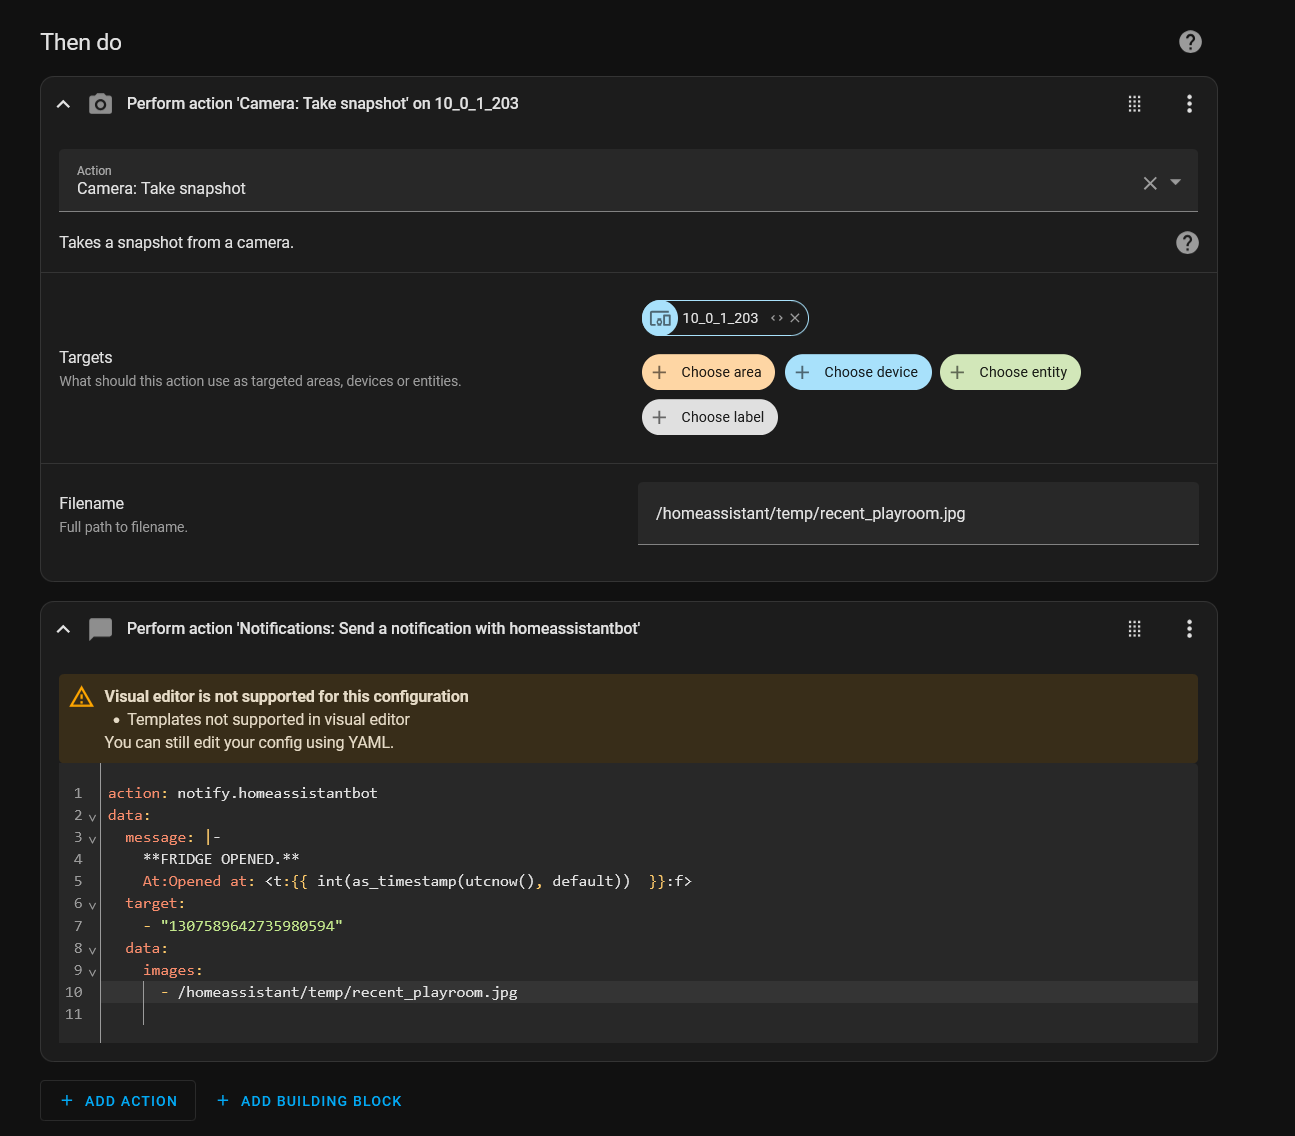The image size is (1295, 1136).
Task: Remove the 10_0_1_203 target chip
Action: [x=795, y=318]
